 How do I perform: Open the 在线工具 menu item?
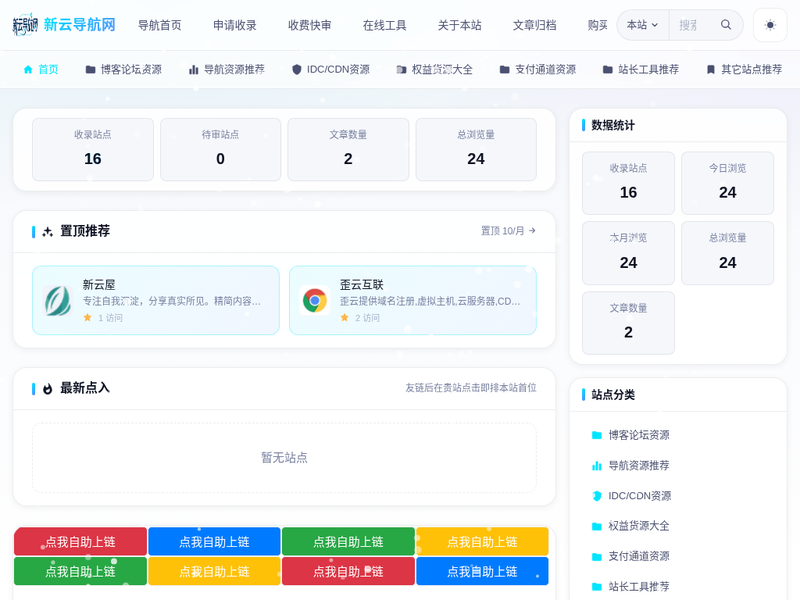pyautogui.click(x=384, y=25)
